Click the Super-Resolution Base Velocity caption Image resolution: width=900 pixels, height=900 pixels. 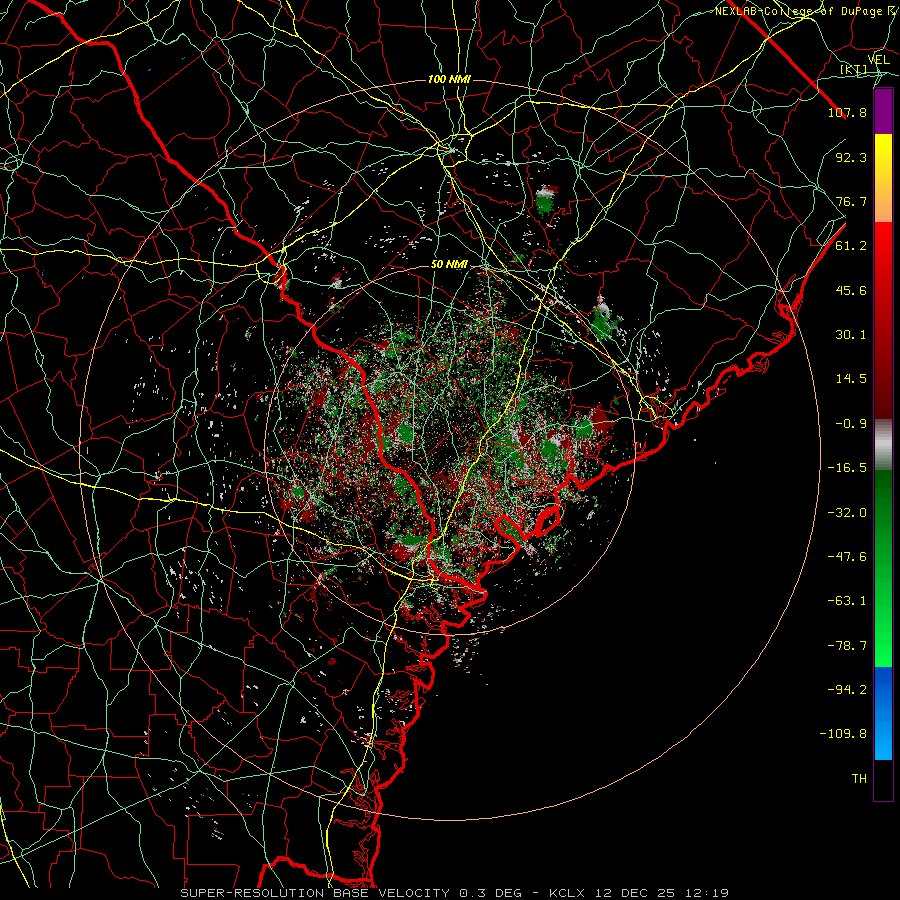(x=455, y=893)
